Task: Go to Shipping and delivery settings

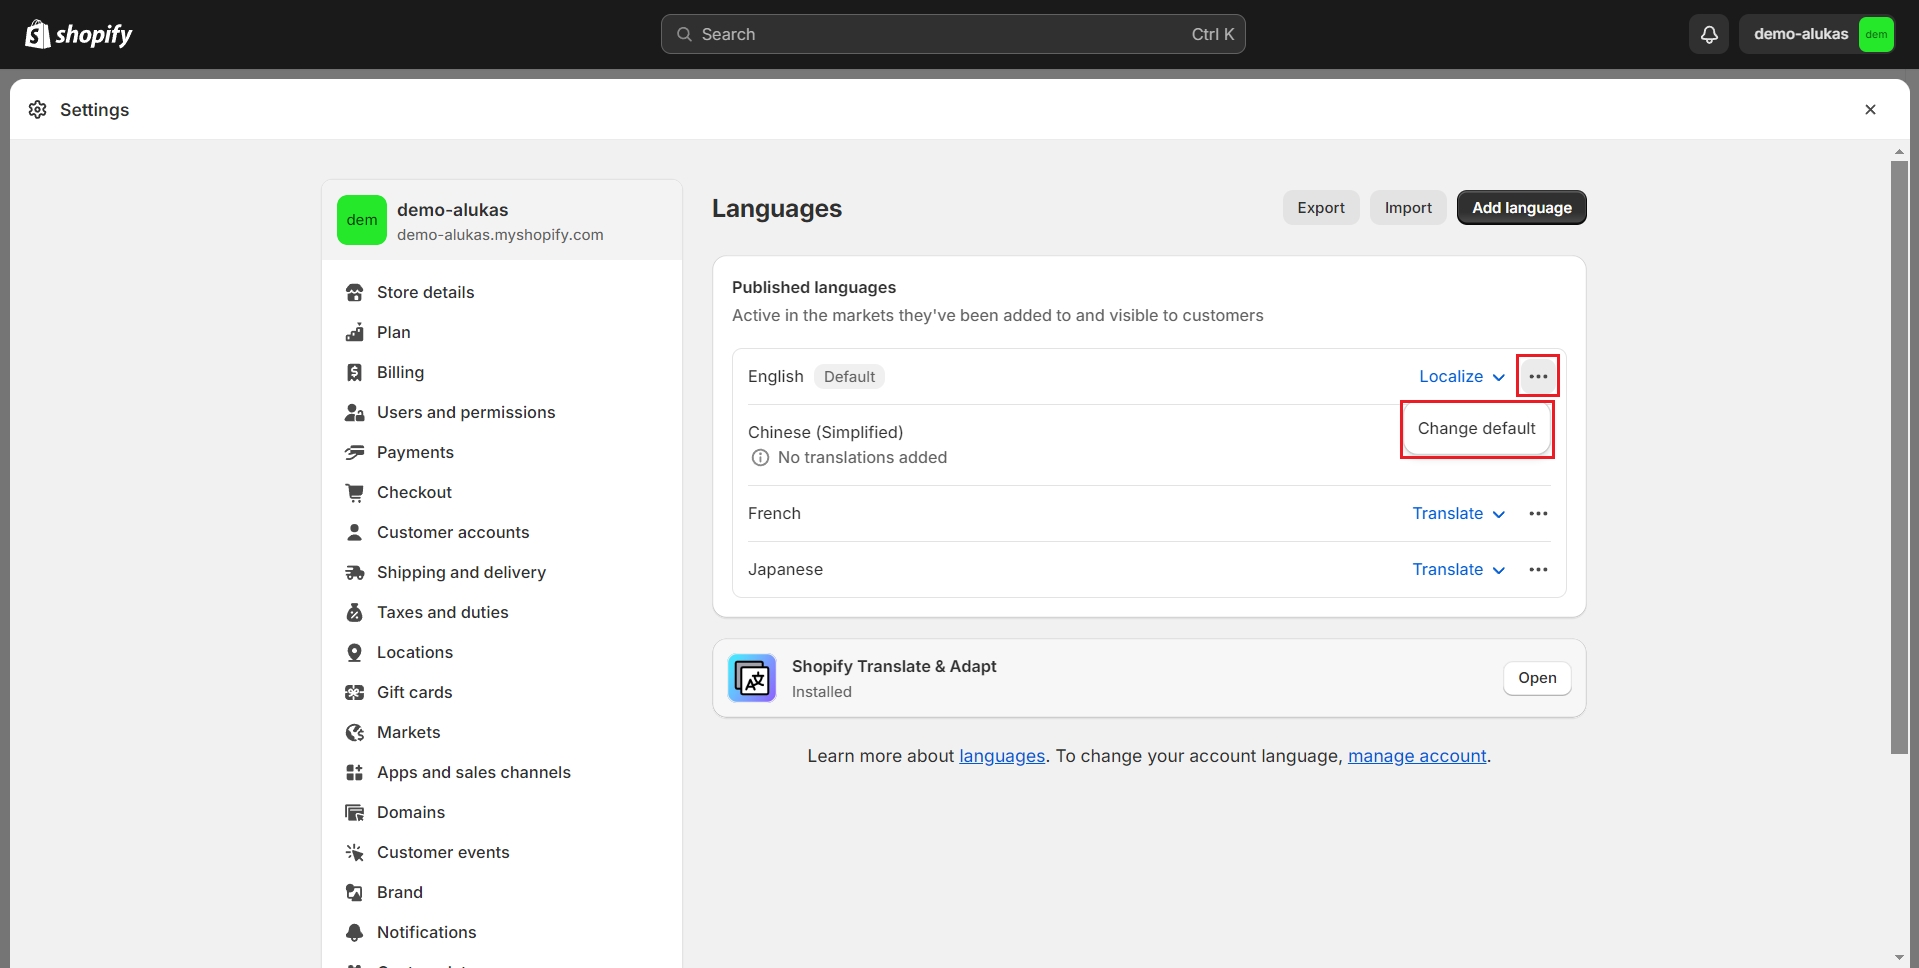Action: coord(461,572)
